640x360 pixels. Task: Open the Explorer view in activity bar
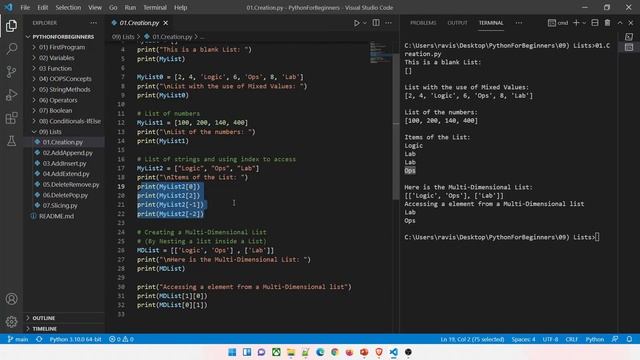pyautogui.click(x=11, y=26)
